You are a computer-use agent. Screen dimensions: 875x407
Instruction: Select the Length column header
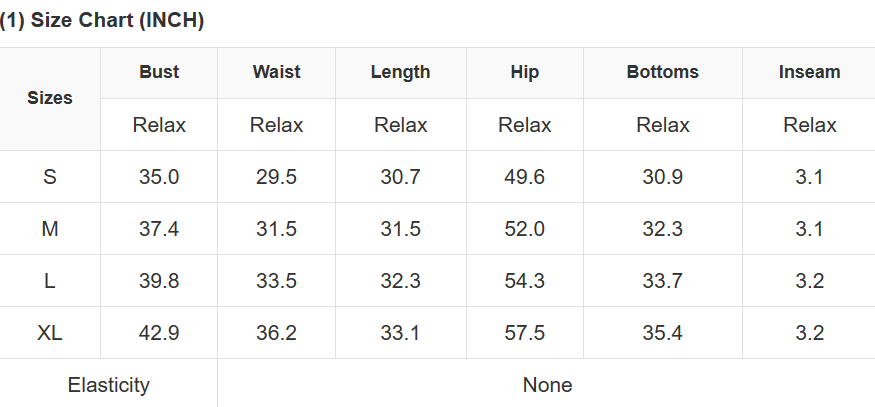click(x=400, y=72)
